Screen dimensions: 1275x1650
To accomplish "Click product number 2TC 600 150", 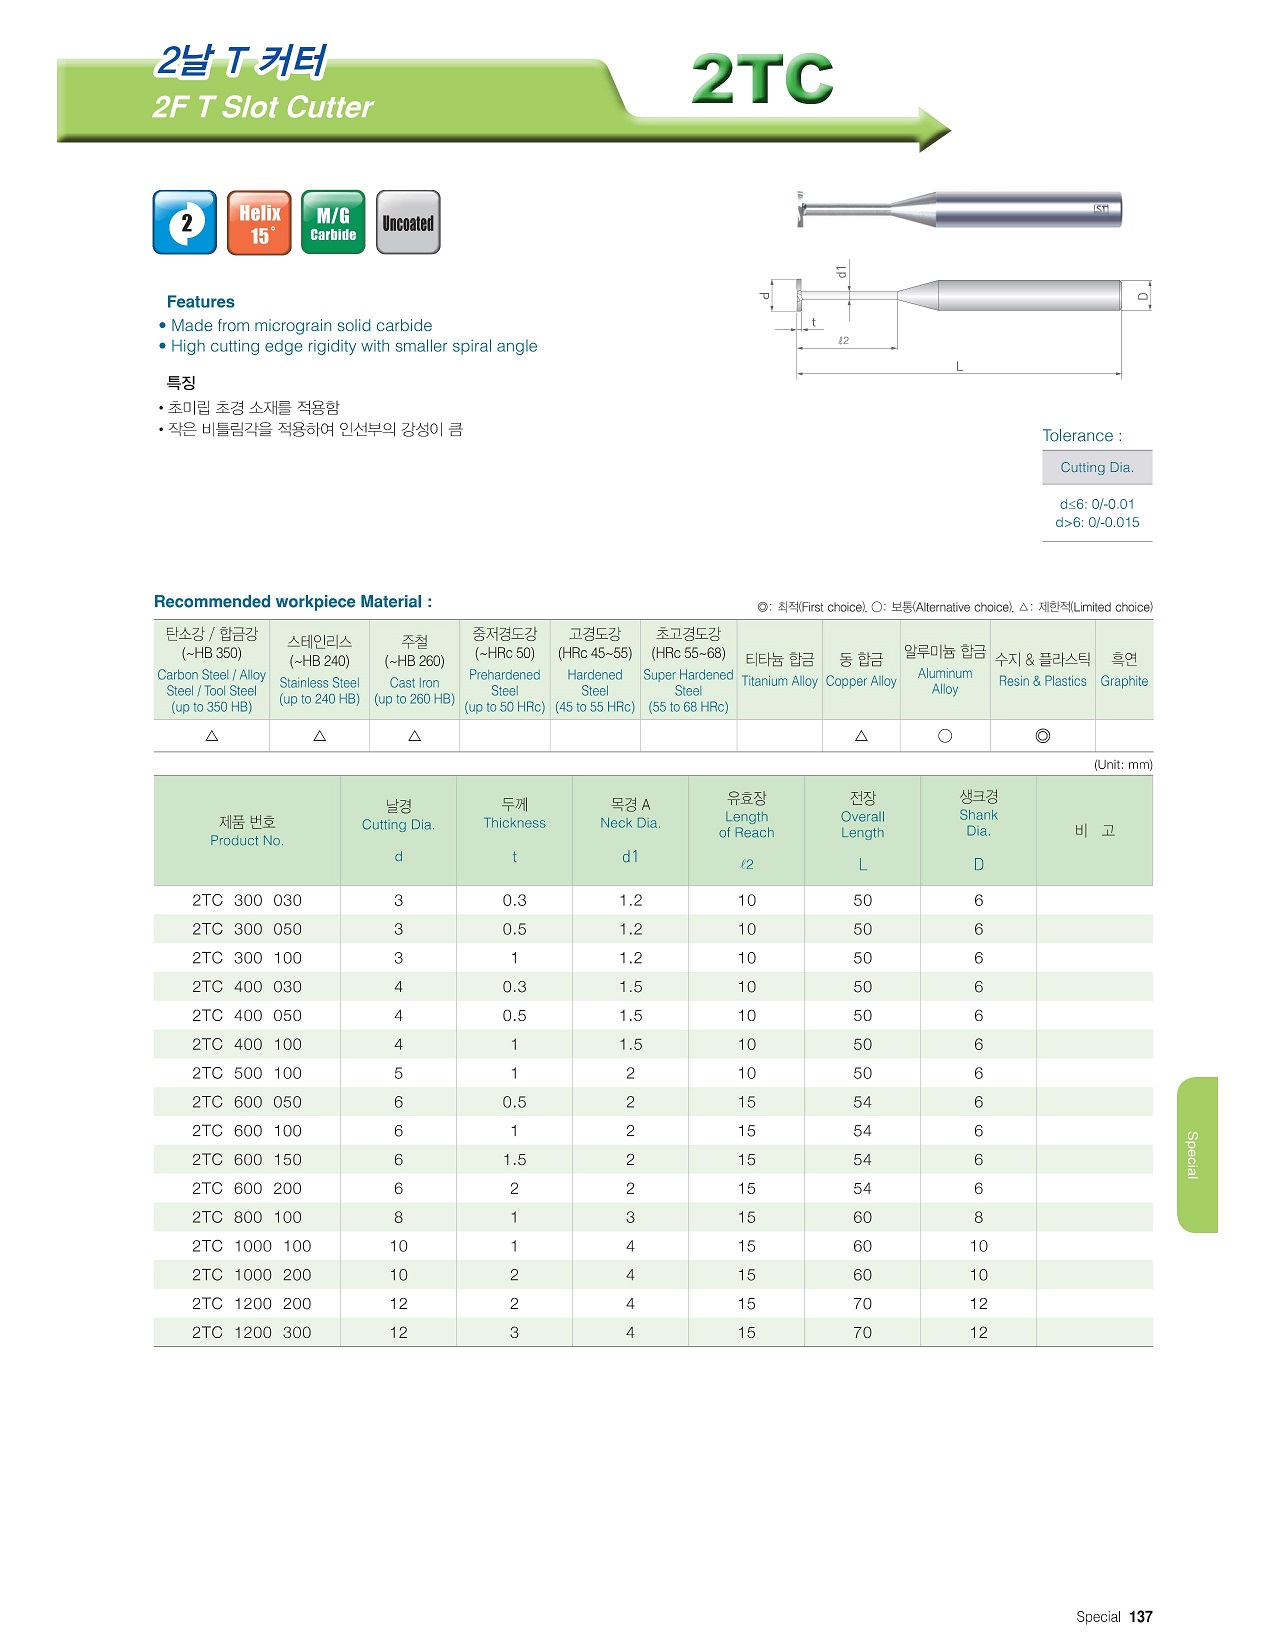I will (247, 1160).
